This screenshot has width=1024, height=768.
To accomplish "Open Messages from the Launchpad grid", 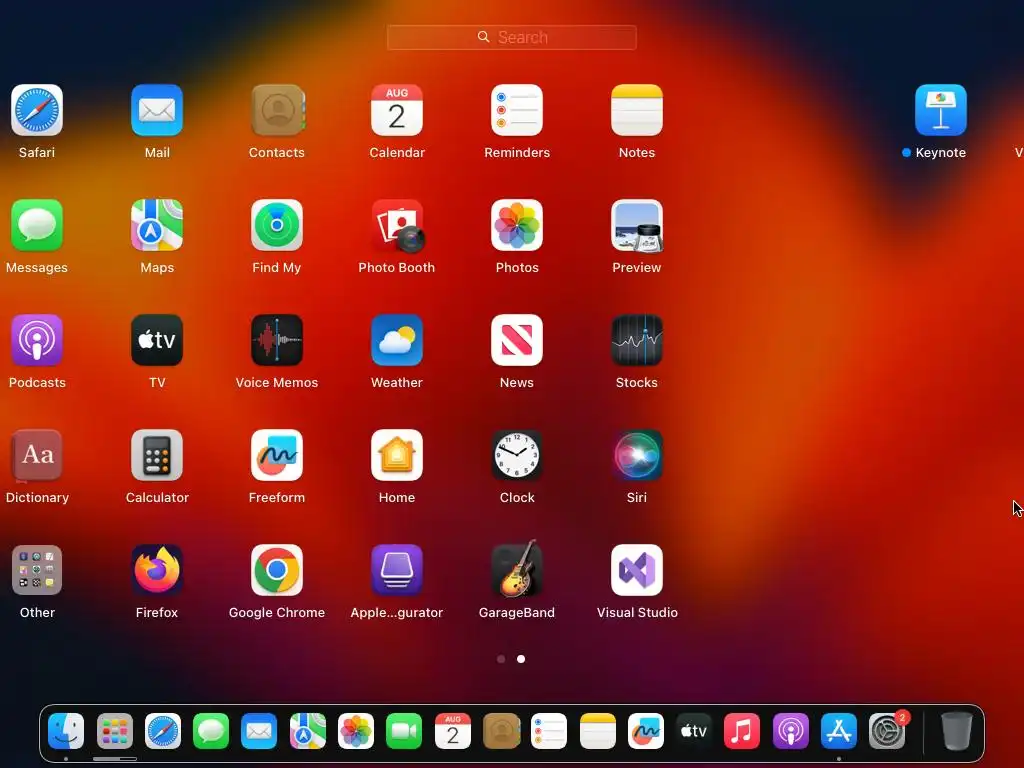I will [37, 225].
